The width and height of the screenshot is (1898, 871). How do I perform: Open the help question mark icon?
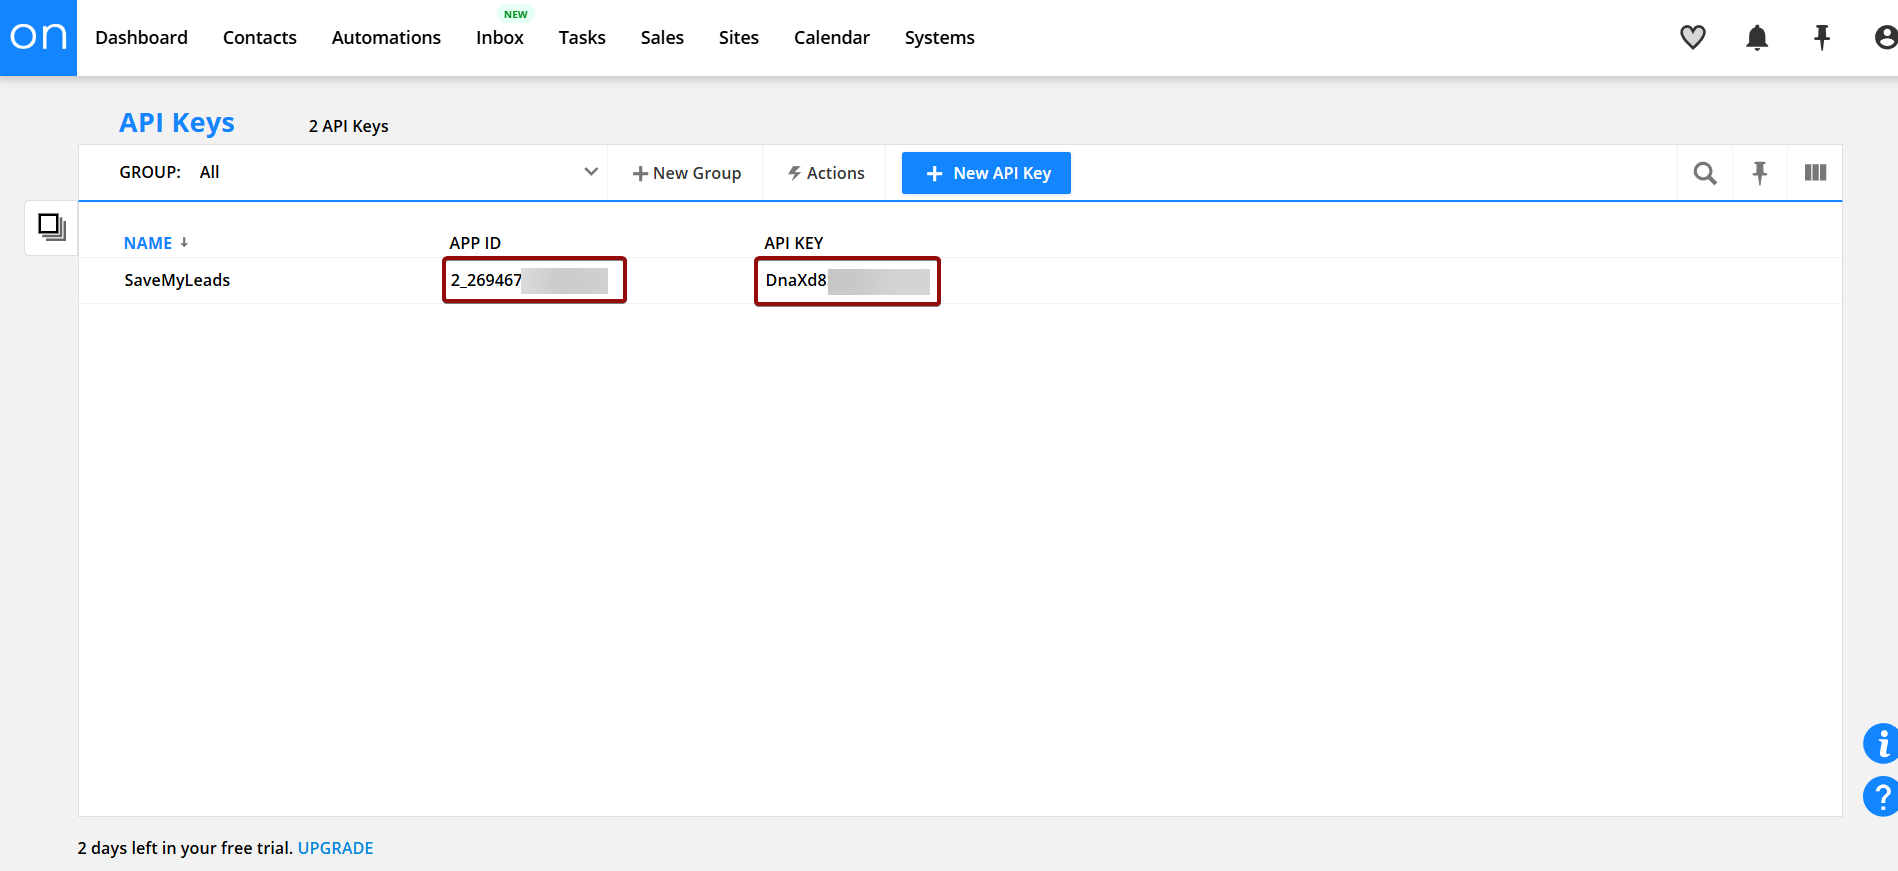[1880, 797]
